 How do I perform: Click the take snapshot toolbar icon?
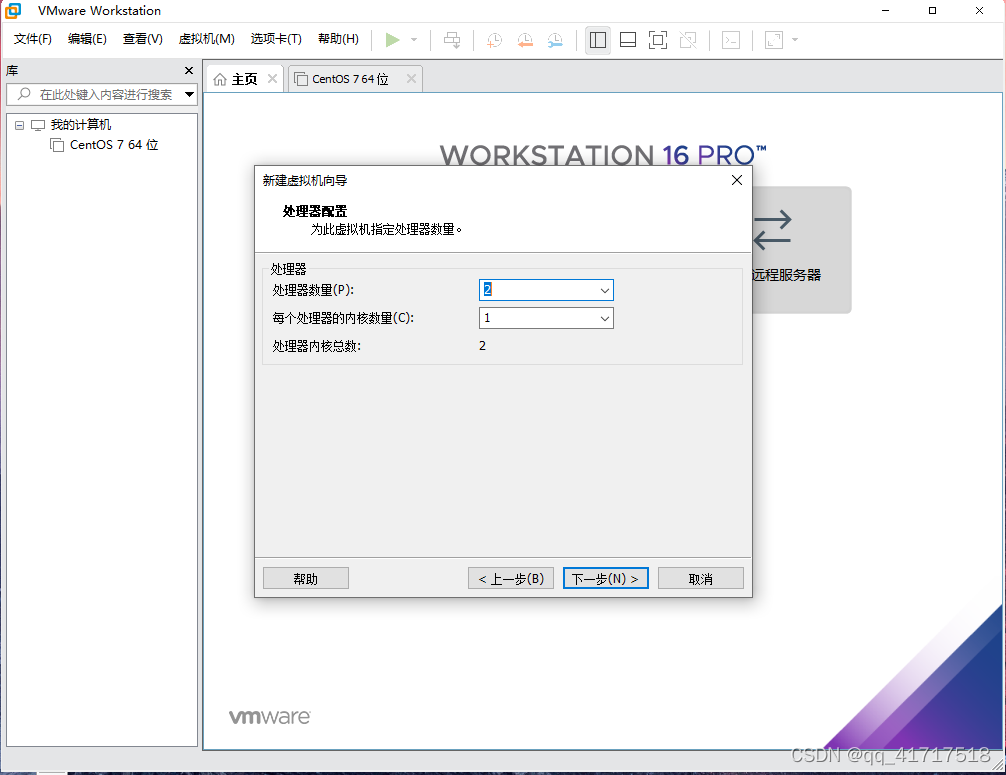[494, 40]
